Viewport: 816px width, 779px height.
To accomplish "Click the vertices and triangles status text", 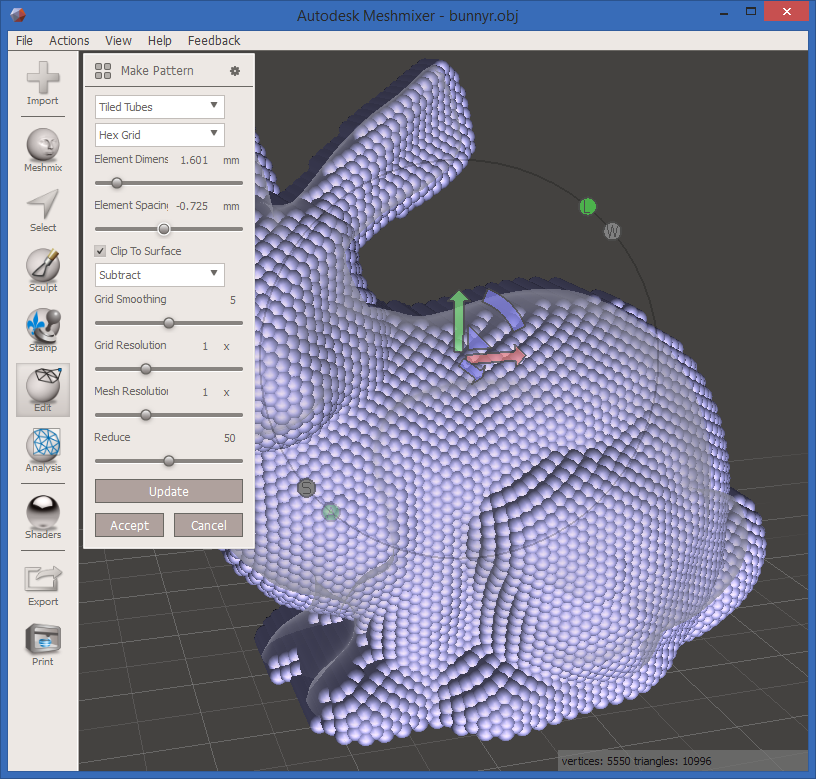I will [636, 761].
